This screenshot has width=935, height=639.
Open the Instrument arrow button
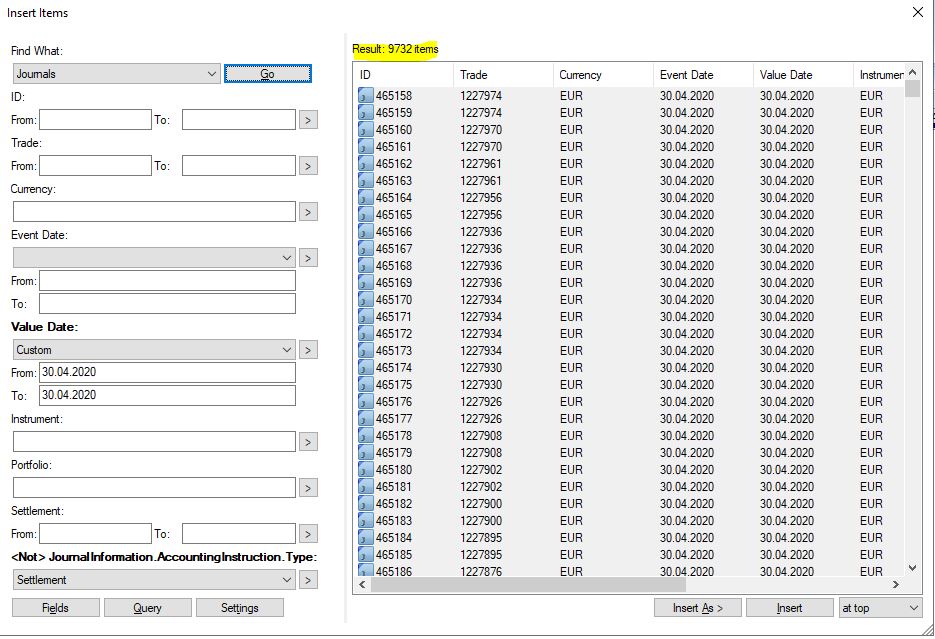pos(308,442)
